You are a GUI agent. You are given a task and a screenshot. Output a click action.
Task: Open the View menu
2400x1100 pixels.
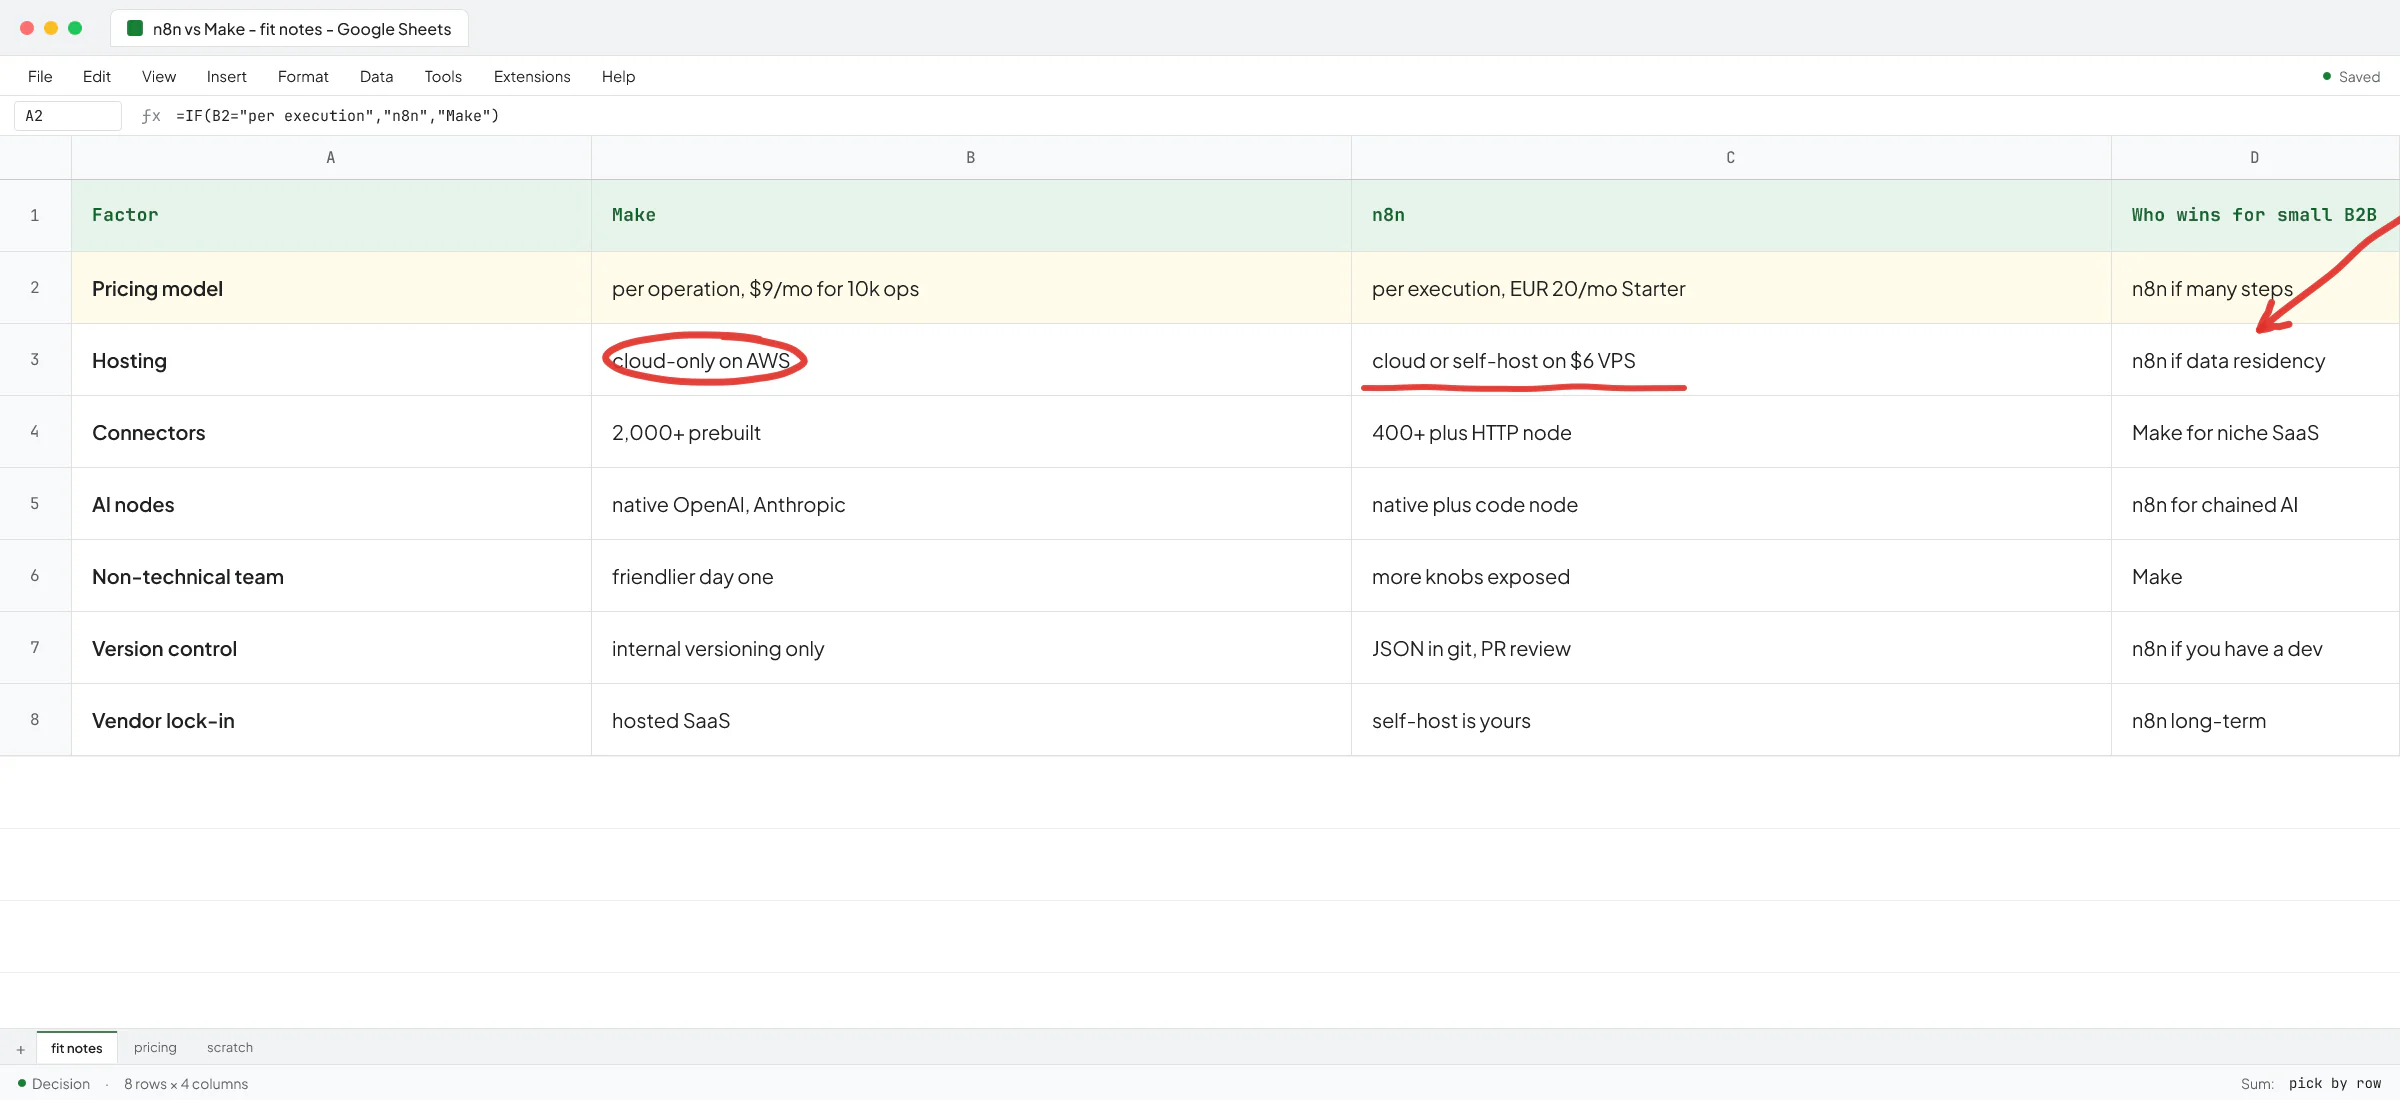pos(159,77)
